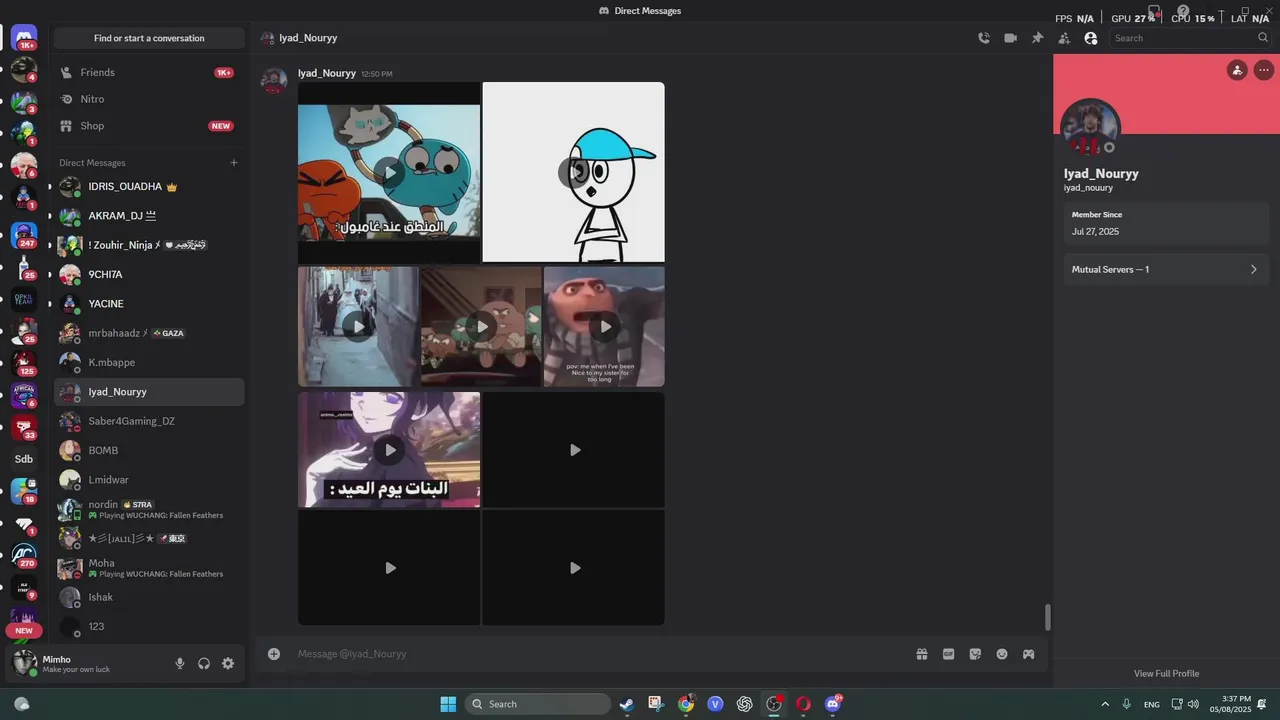Screen dimensions: 1280x720
Task: Play the purple anime girl video
Action: pos(390,450)
